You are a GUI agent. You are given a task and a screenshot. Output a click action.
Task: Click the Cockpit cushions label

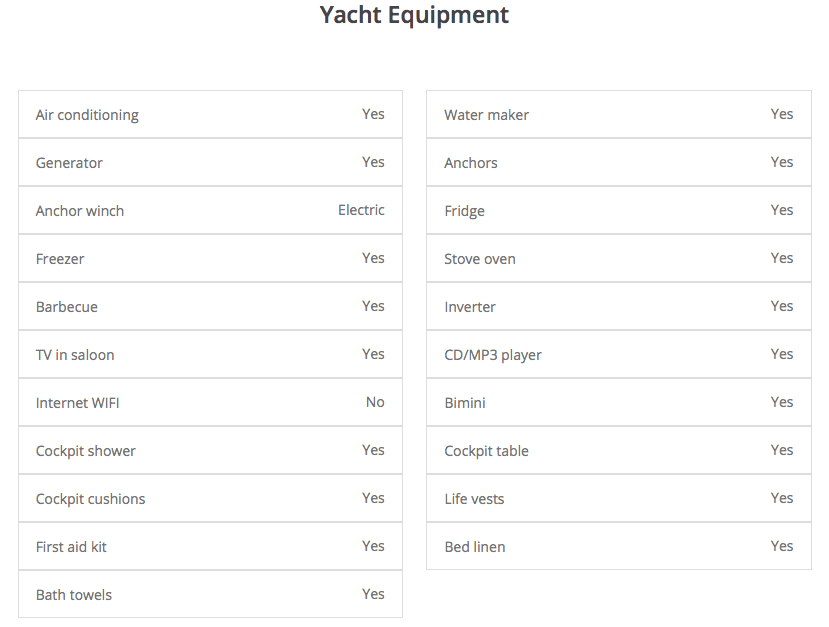pos(90,499)
